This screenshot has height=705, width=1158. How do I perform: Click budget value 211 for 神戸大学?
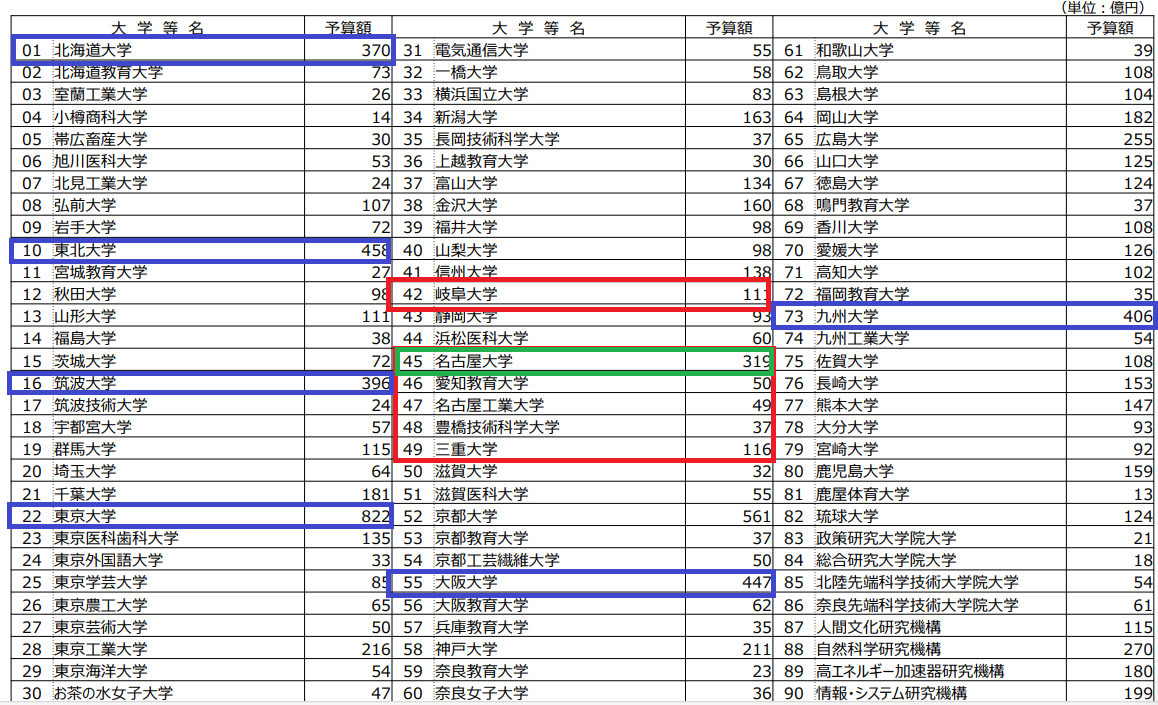(x=756, y=649)
